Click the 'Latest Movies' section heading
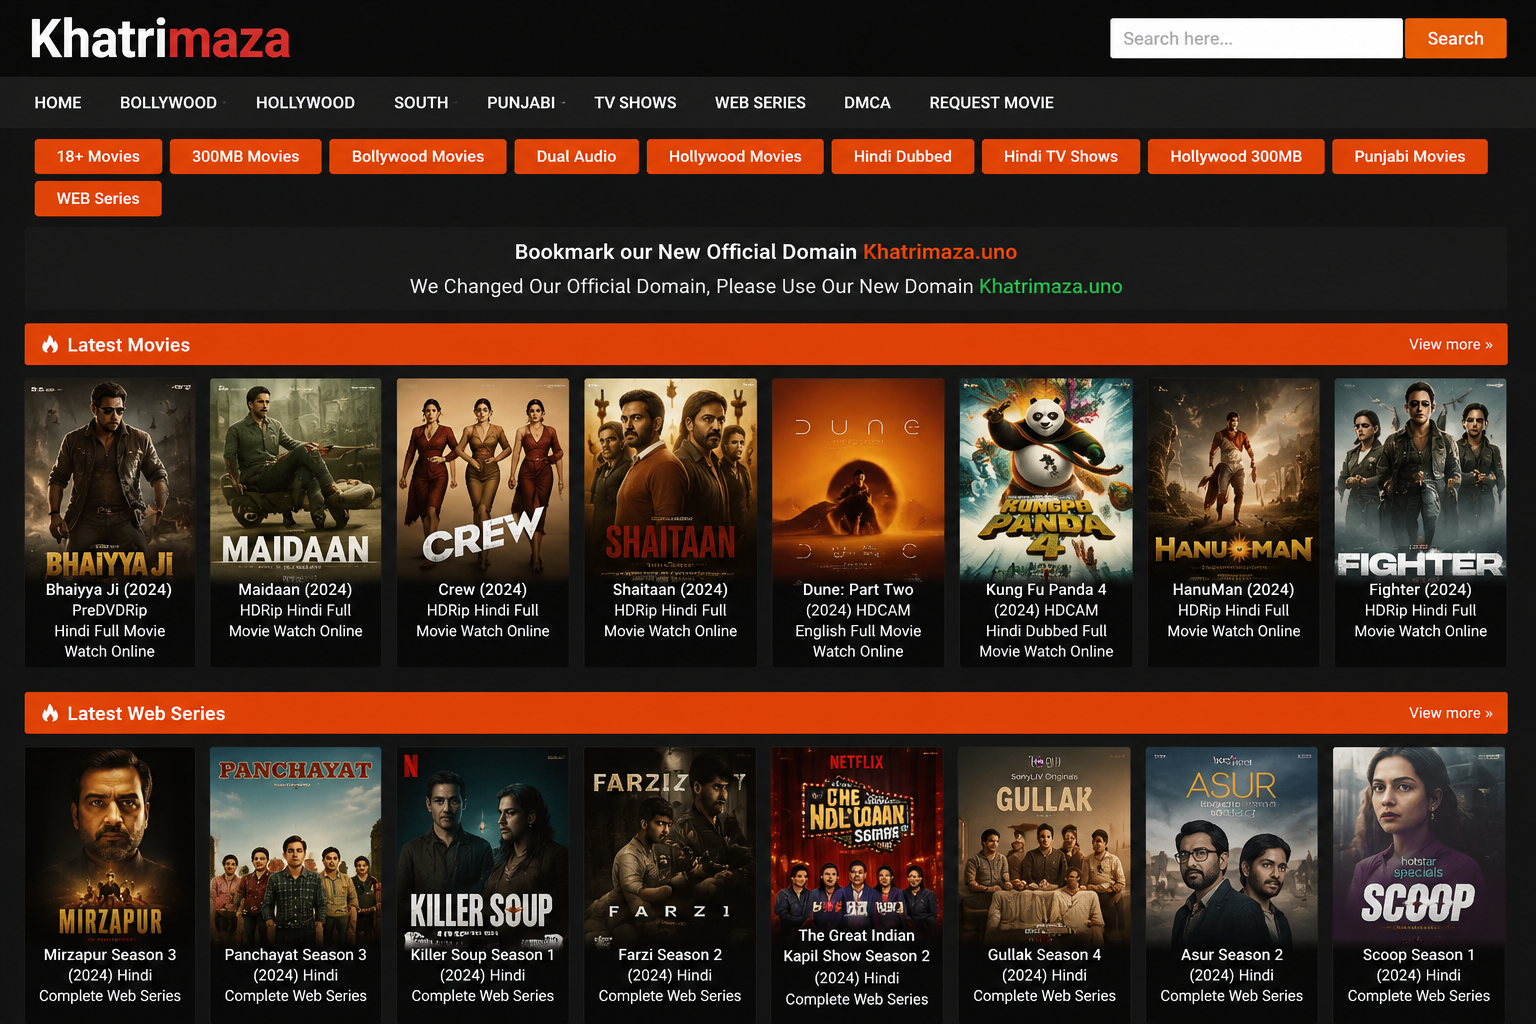The width and height of the screenshot is (1536, 1024). click(x=129, y=345)
